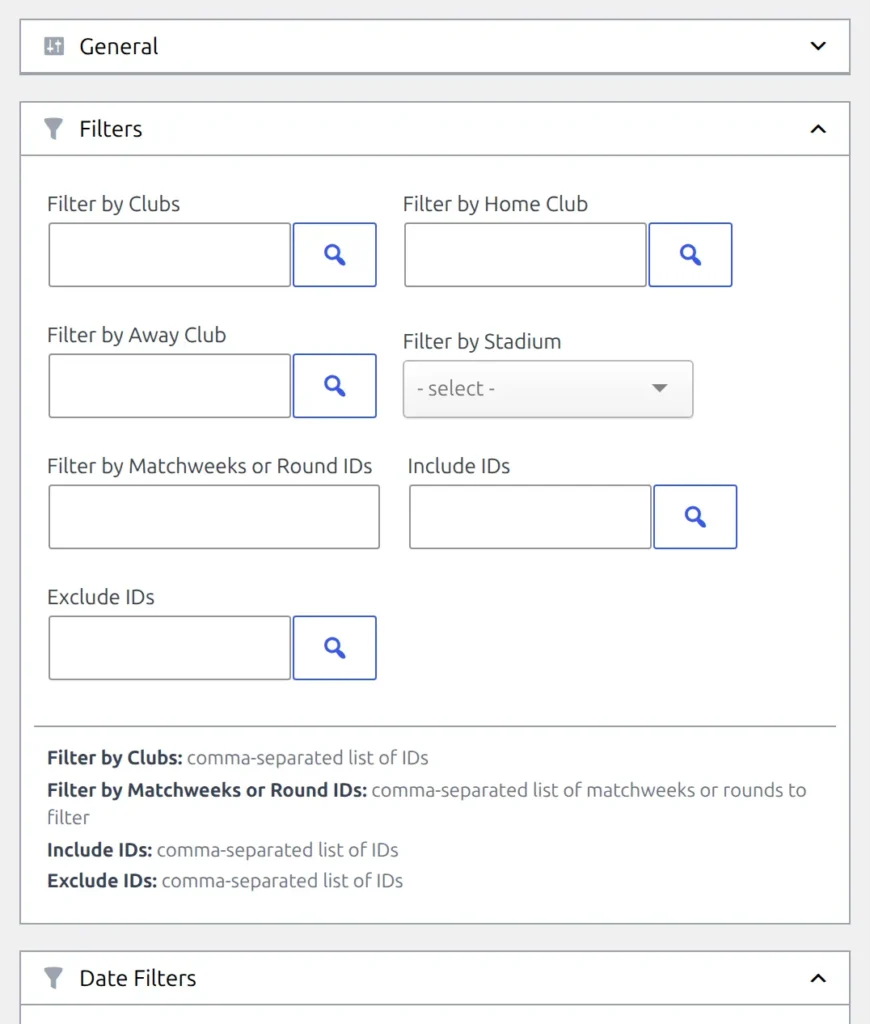Click the Filters section title

111,129
